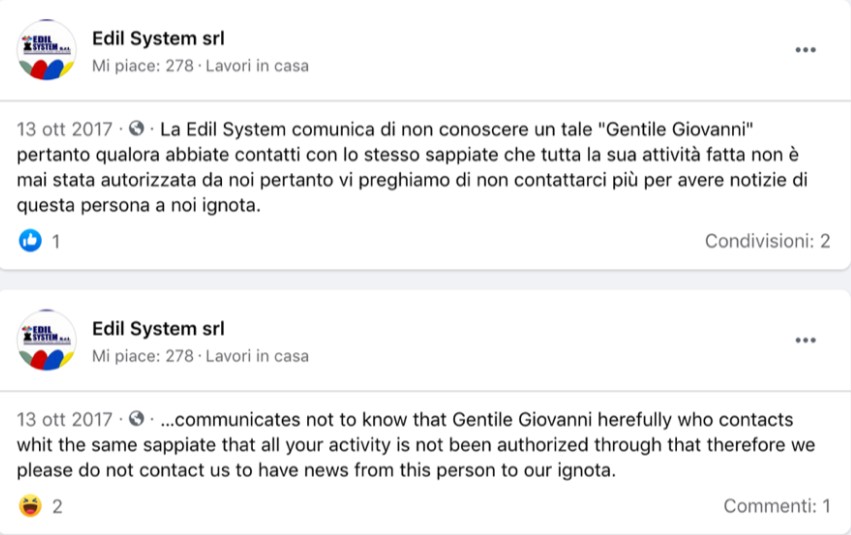Click the second post's 13 ott 2017 date
The image size is (851, 535).
click(x=65, y=419)
